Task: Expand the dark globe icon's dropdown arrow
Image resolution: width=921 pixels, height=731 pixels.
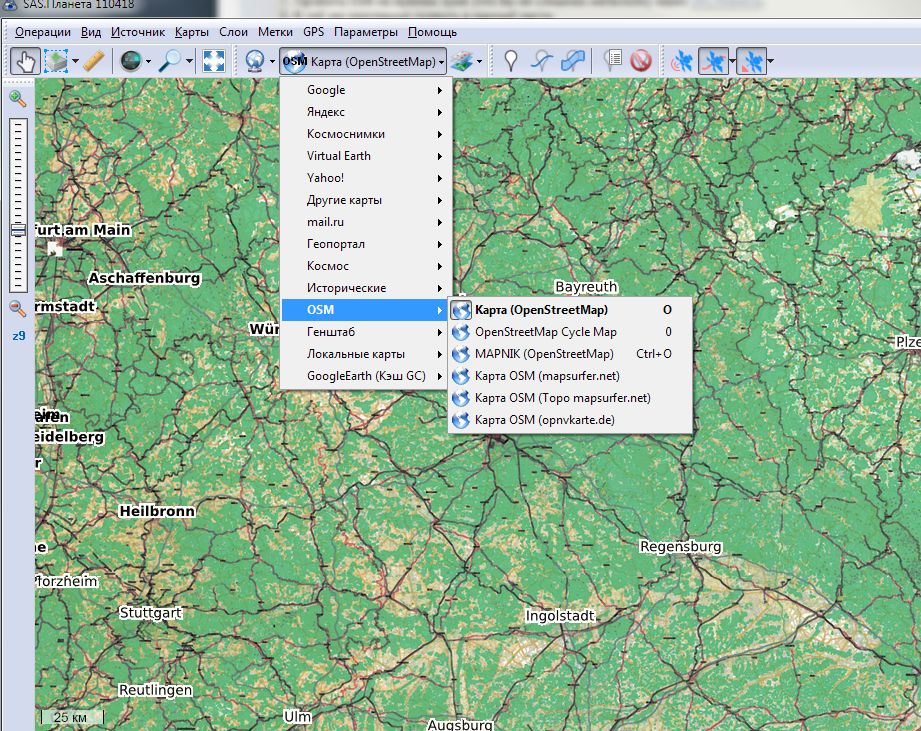Action: (148, 61)
